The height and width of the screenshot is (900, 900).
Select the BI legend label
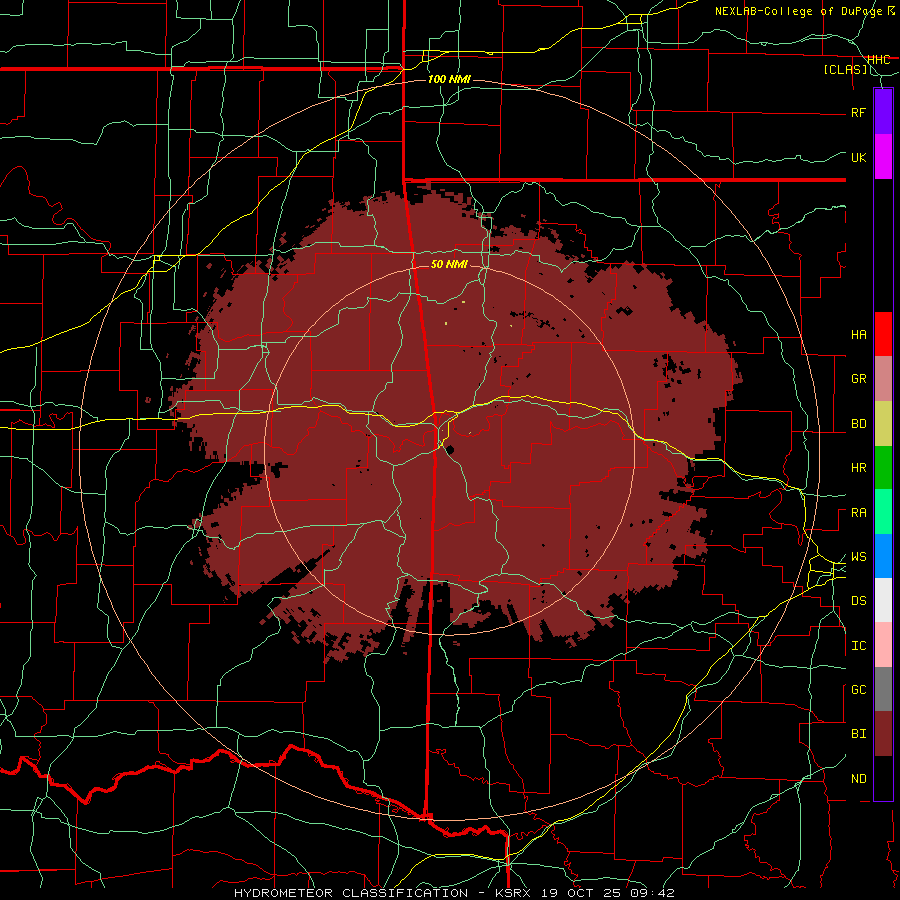858,734
